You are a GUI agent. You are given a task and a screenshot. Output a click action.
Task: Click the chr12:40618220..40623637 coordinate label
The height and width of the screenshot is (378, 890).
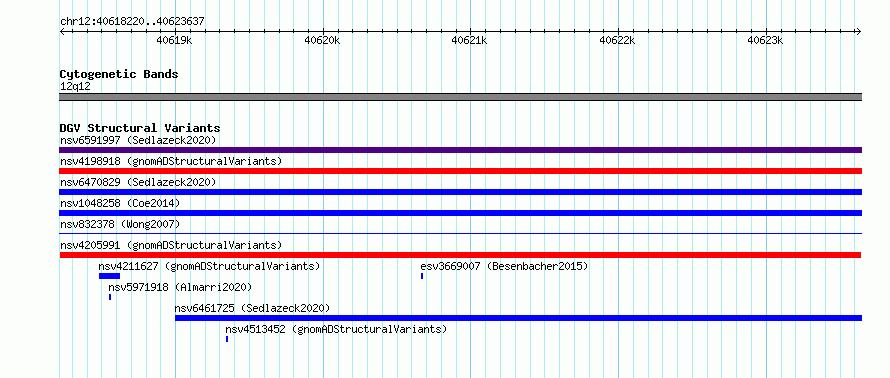(132, 22)
